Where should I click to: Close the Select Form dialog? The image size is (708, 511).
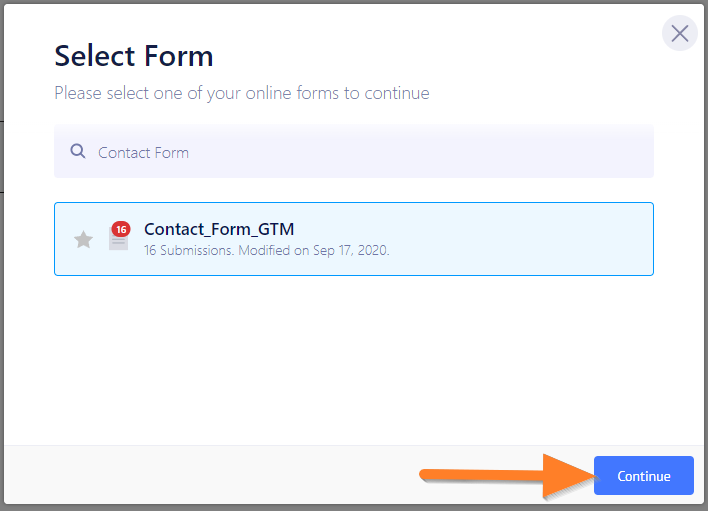[680, 34]
